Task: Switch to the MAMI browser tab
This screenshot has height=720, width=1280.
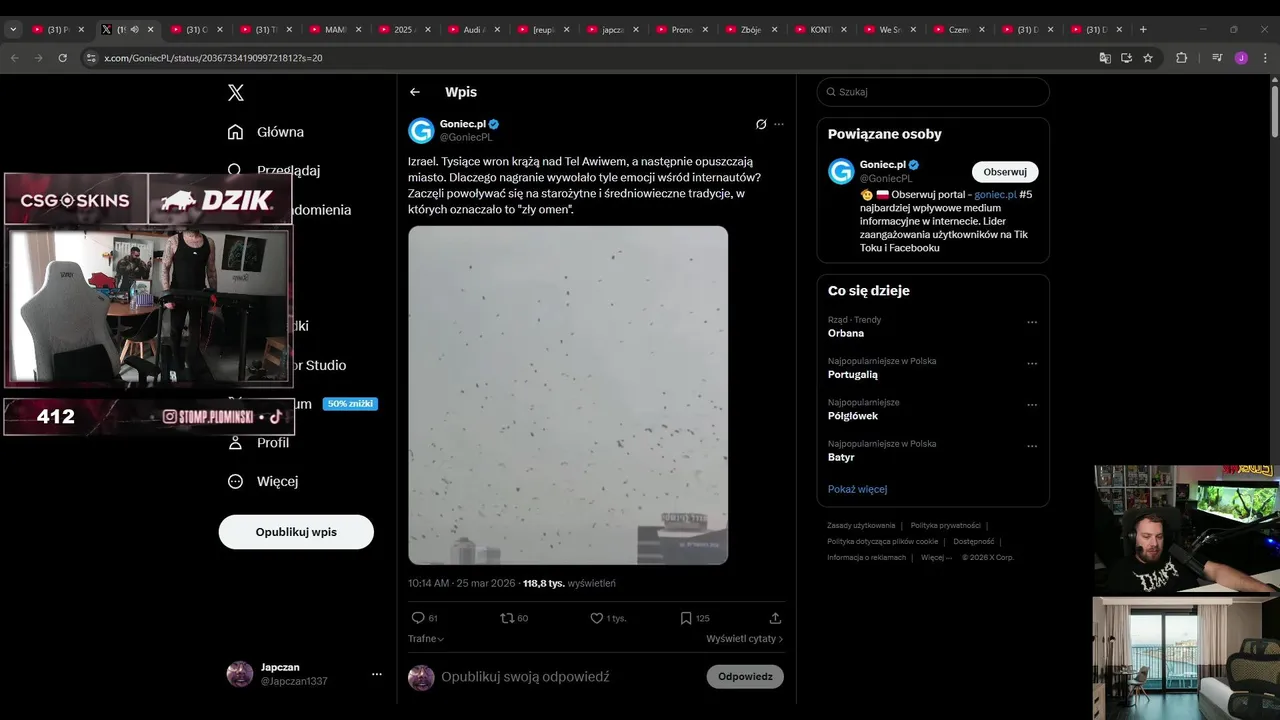Action: point(335,30)
